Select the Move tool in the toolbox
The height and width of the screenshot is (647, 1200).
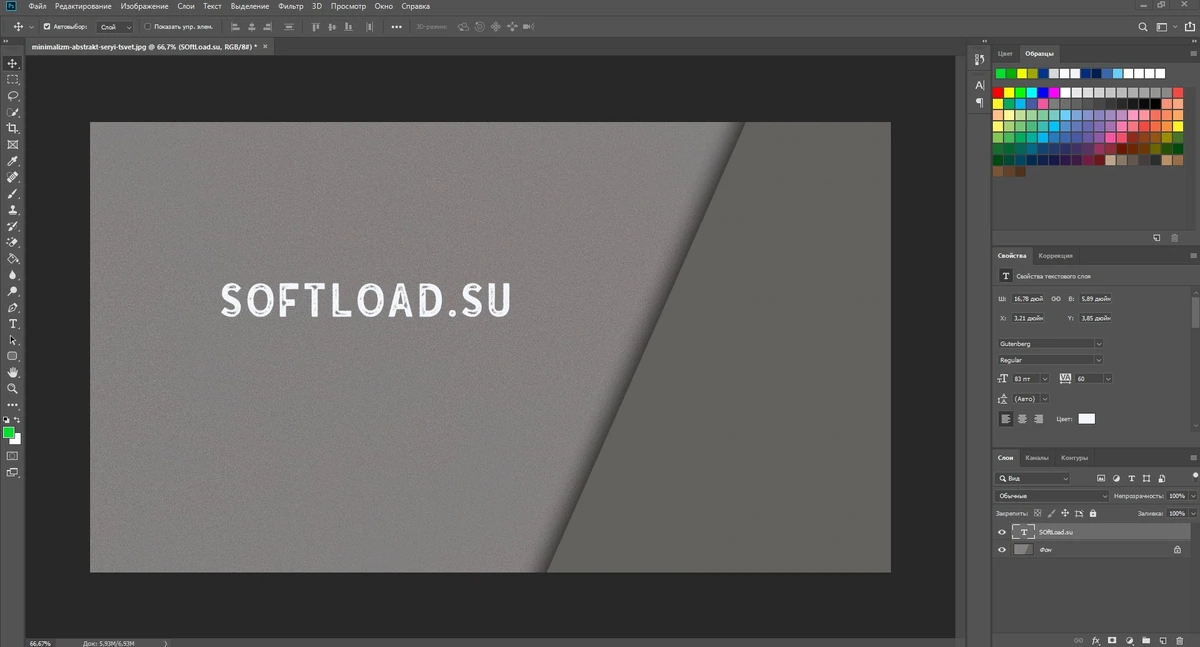[13, 63]
